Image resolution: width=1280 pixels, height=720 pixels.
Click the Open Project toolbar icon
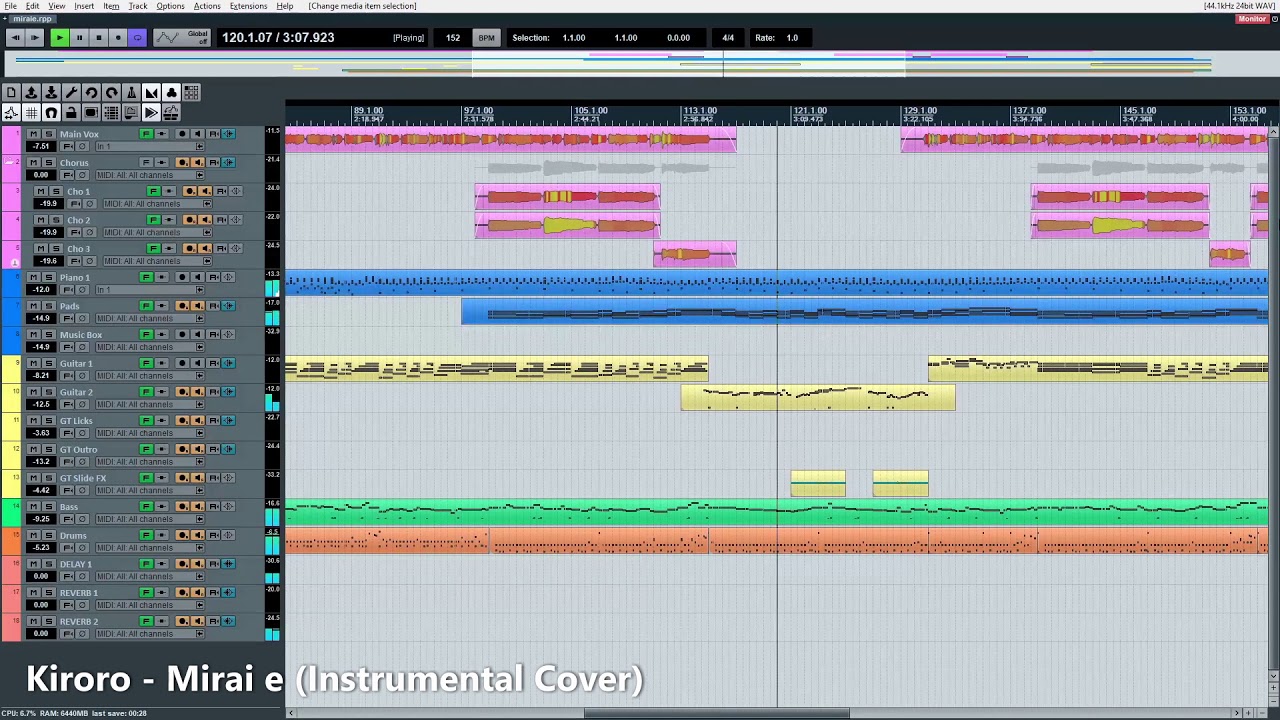(31, 92)
